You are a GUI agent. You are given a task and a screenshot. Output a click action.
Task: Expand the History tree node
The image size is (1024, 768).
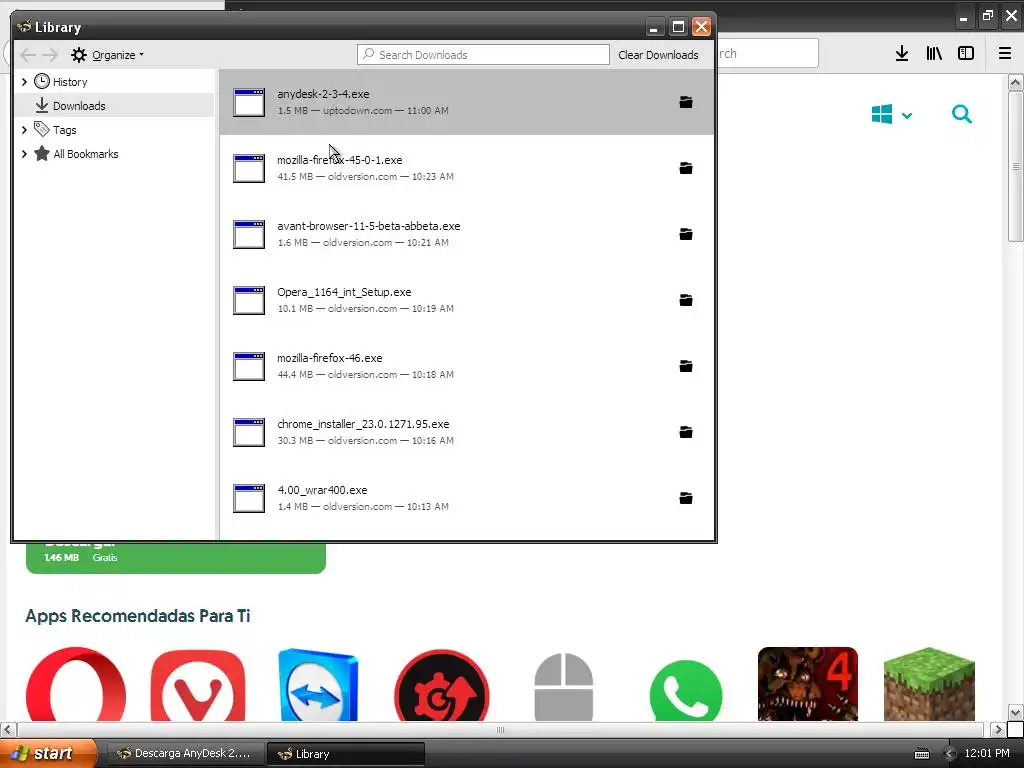[24, 82]
